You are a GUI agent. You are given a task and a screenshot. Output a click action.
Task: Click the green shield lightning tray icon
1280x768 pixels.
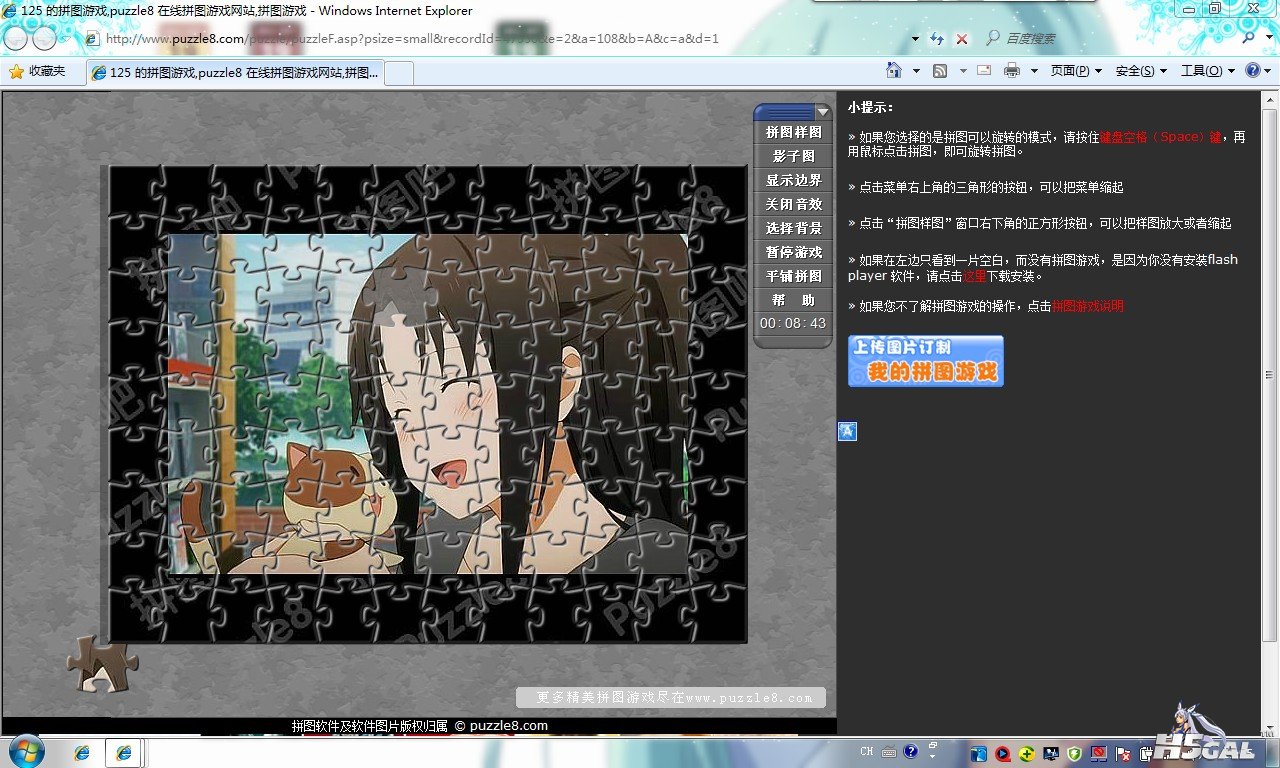(1074, 753)
